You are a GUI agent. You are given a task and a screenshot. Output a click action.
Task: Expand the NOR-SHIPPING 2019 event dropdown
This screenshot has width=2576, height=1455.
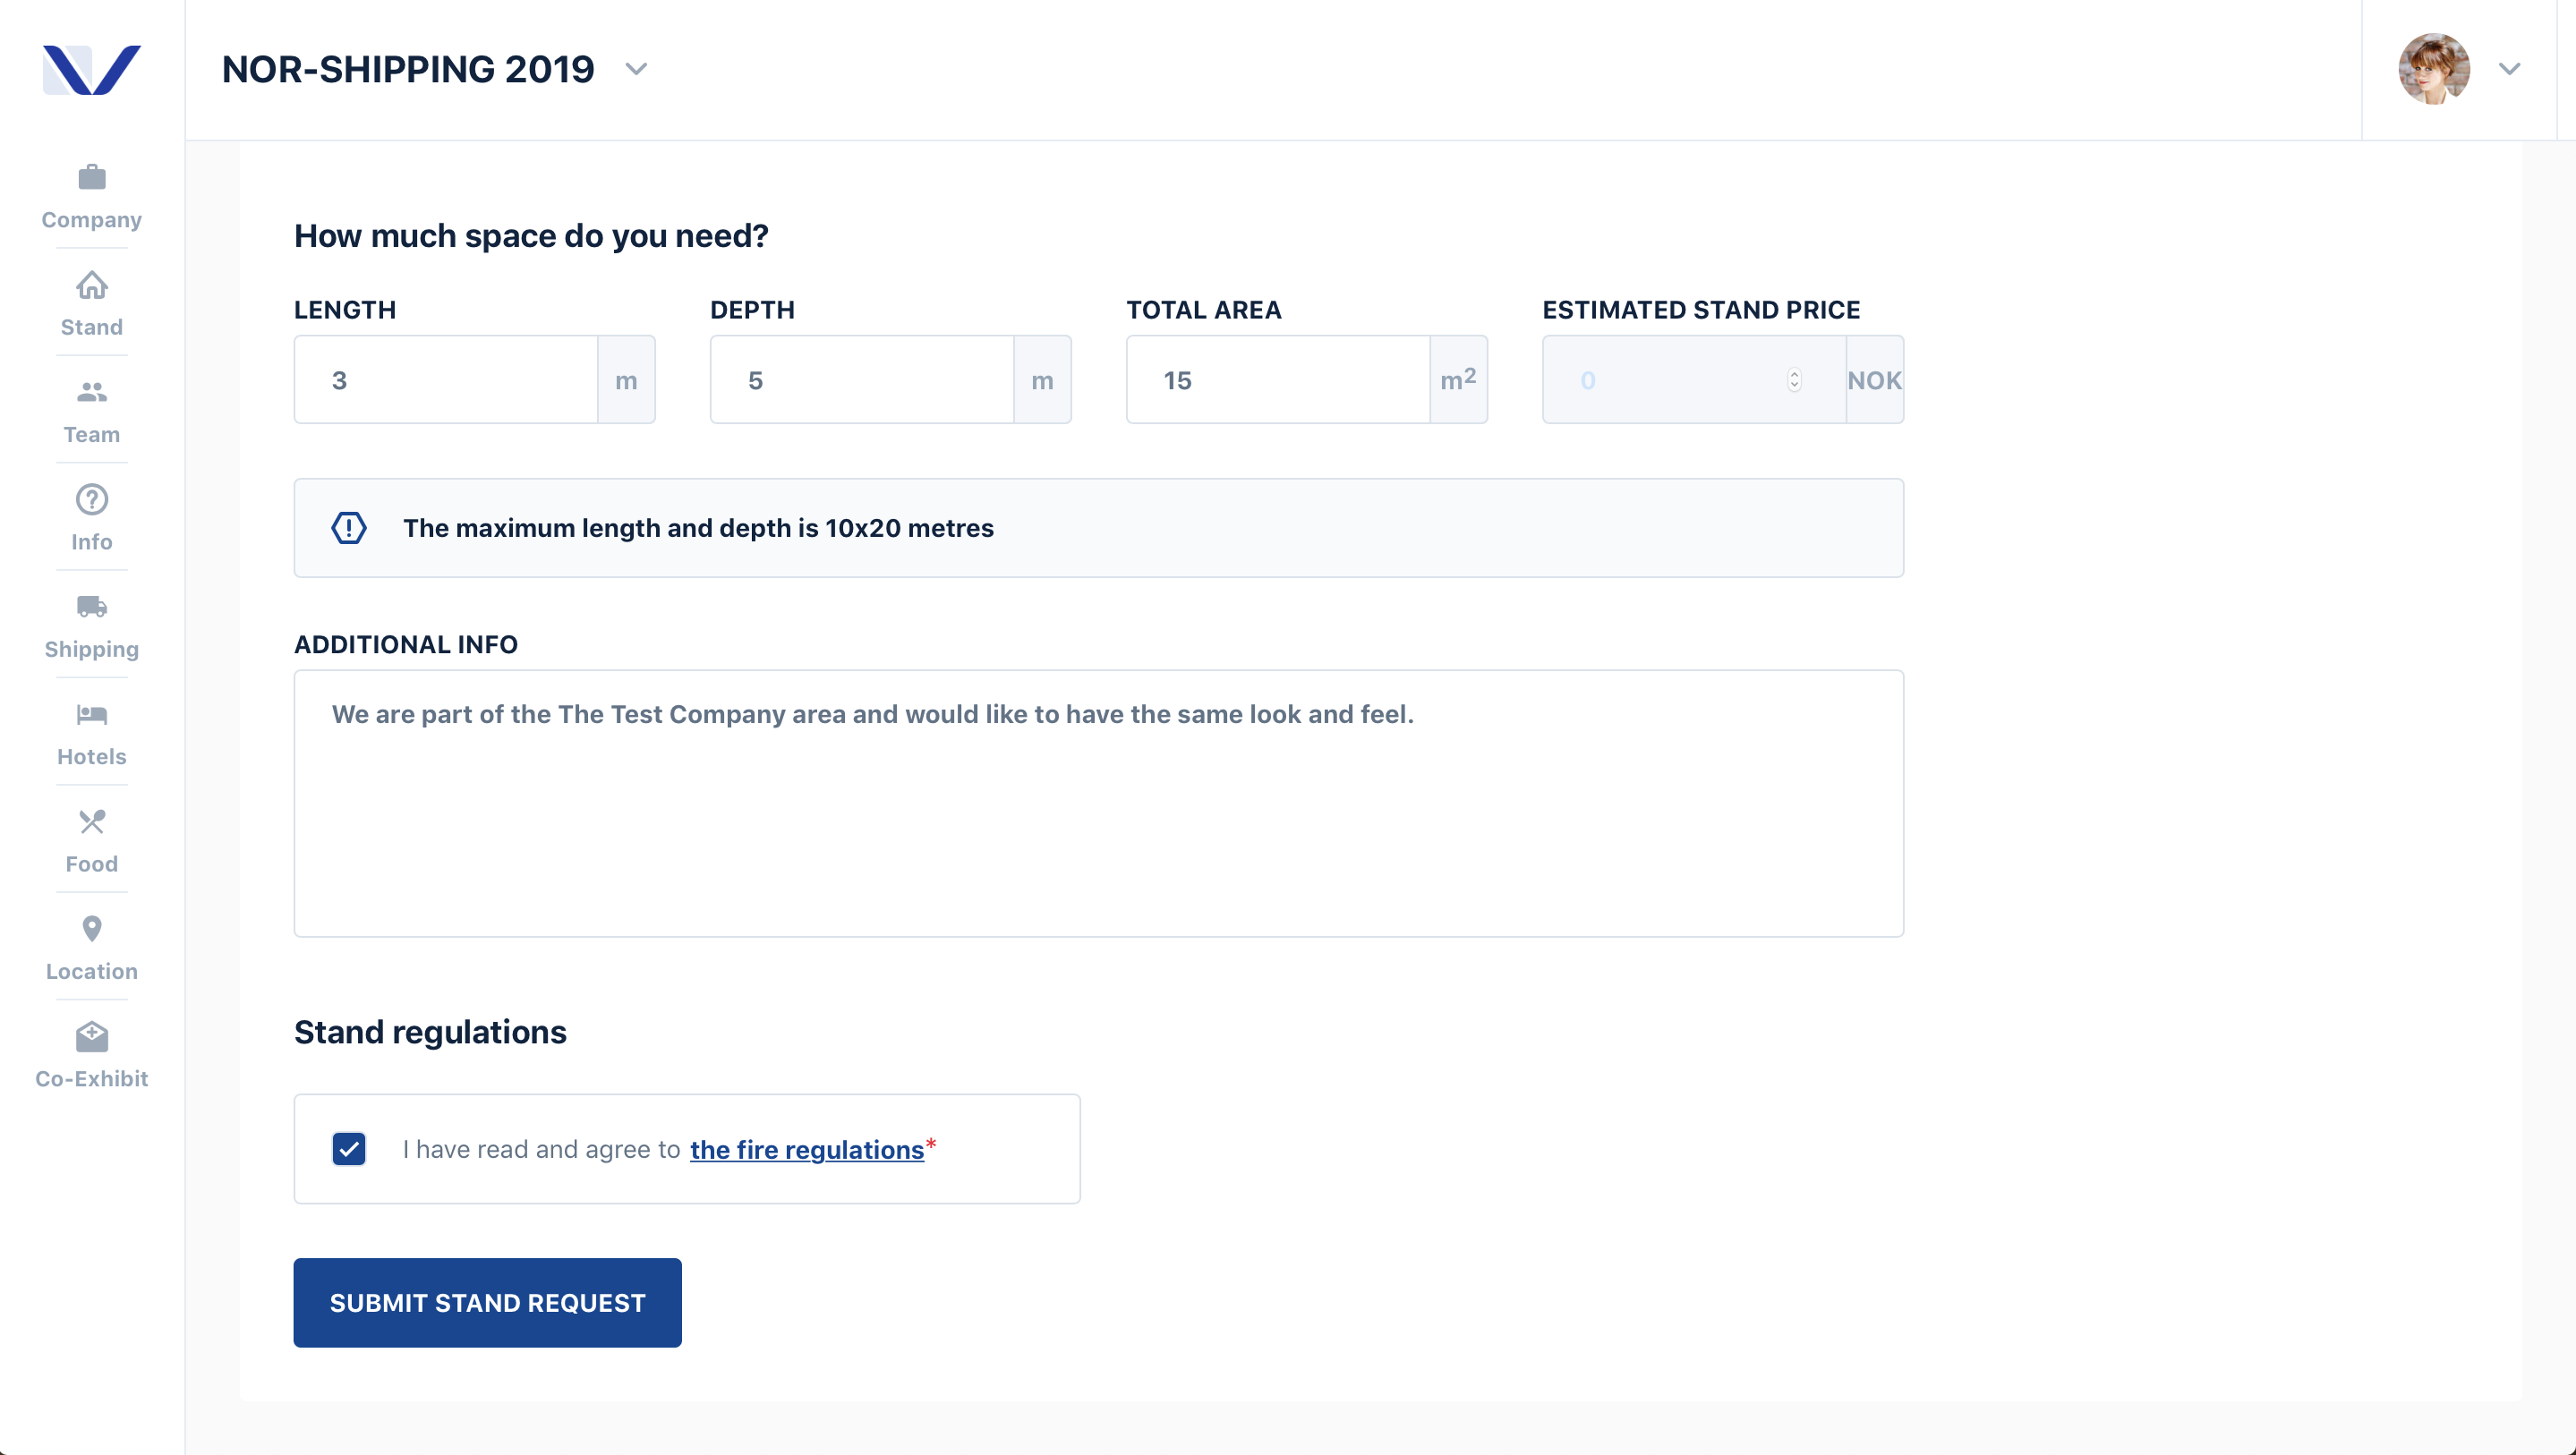point(636,69)
